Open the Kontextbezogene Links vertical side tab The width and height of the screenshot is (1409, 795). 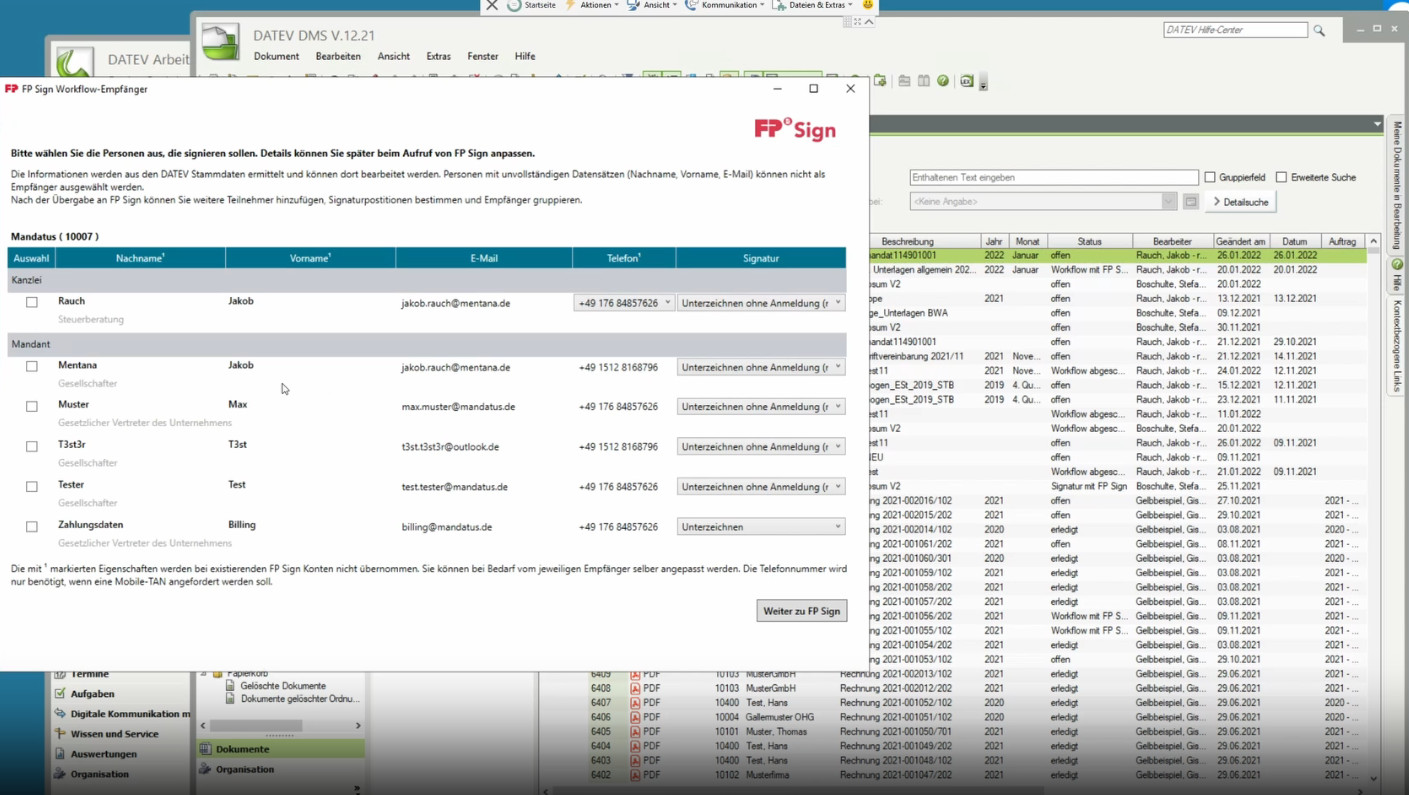1398,345
